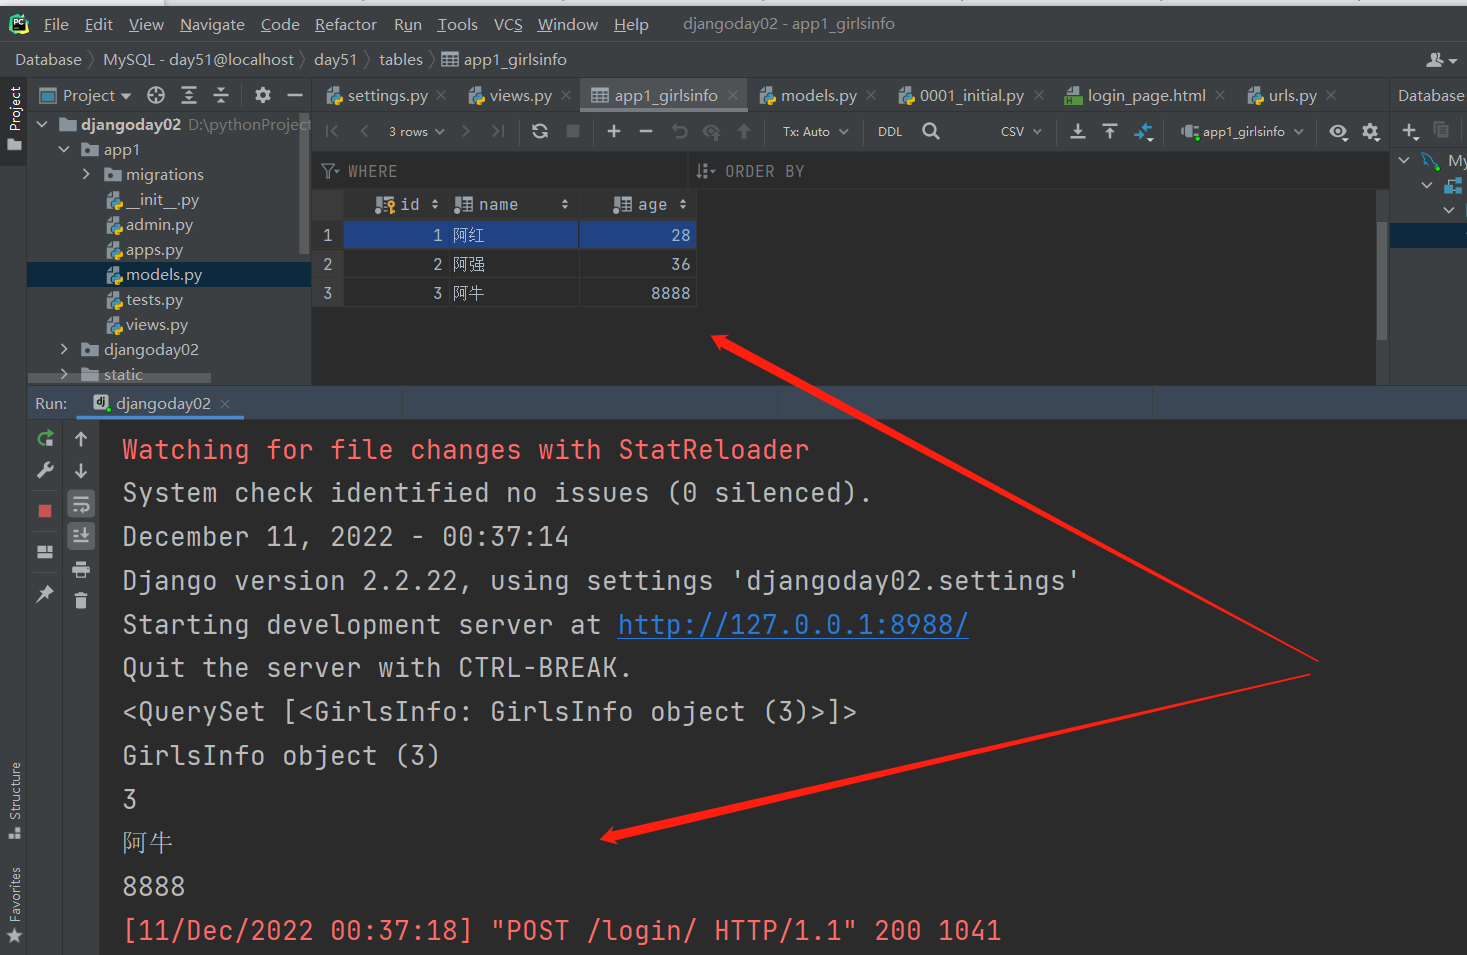Toggle soft-wrap in run console
Image resolution: width=1467 pixels, height=955 pixels.
81,504
